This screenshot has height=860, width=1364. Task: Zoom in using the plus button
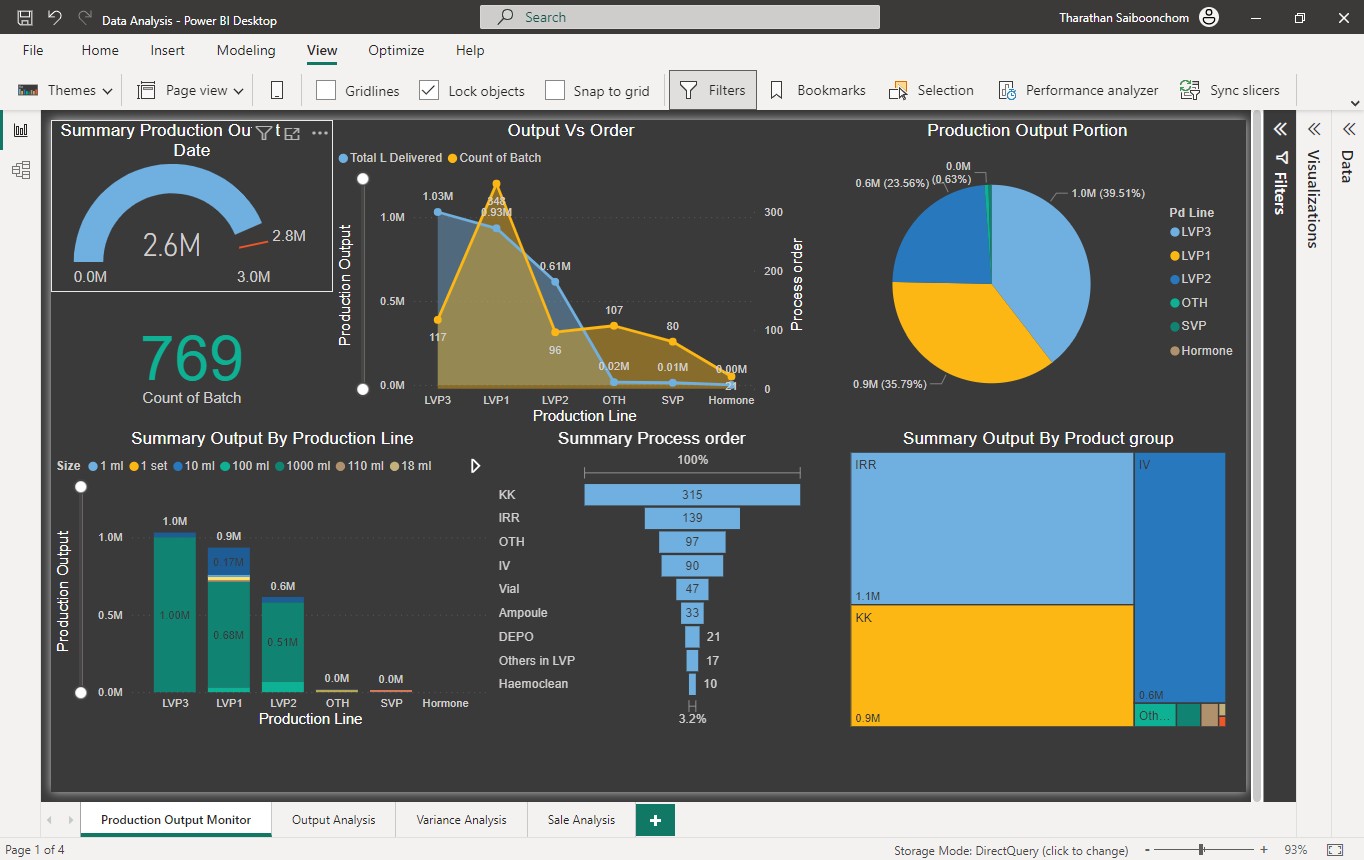[x=1264, y=850]
